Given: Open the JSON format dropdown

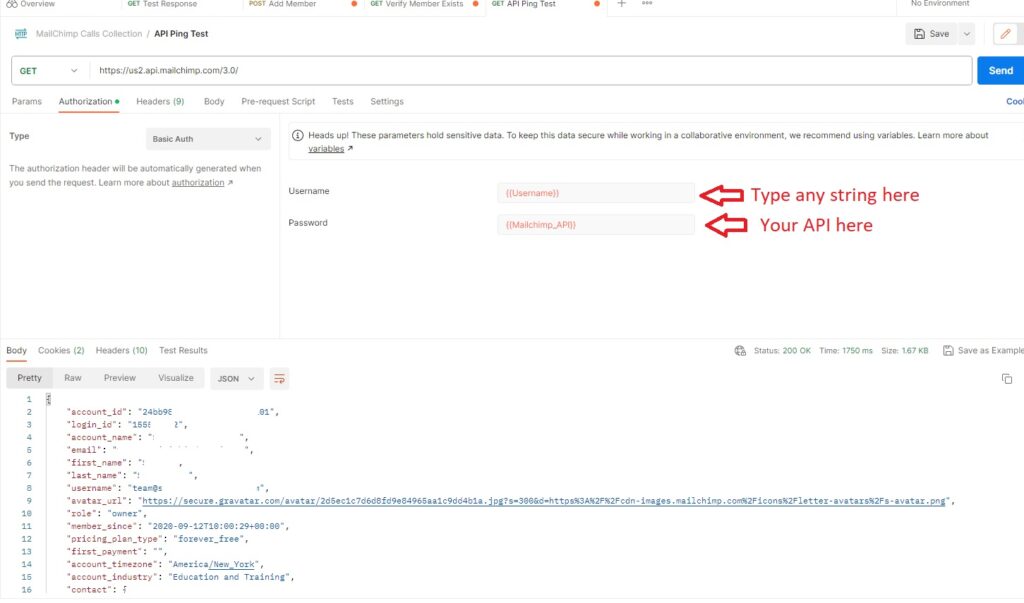Looking at the screenshot, I should pyautogui.click(x=236, y=379).
